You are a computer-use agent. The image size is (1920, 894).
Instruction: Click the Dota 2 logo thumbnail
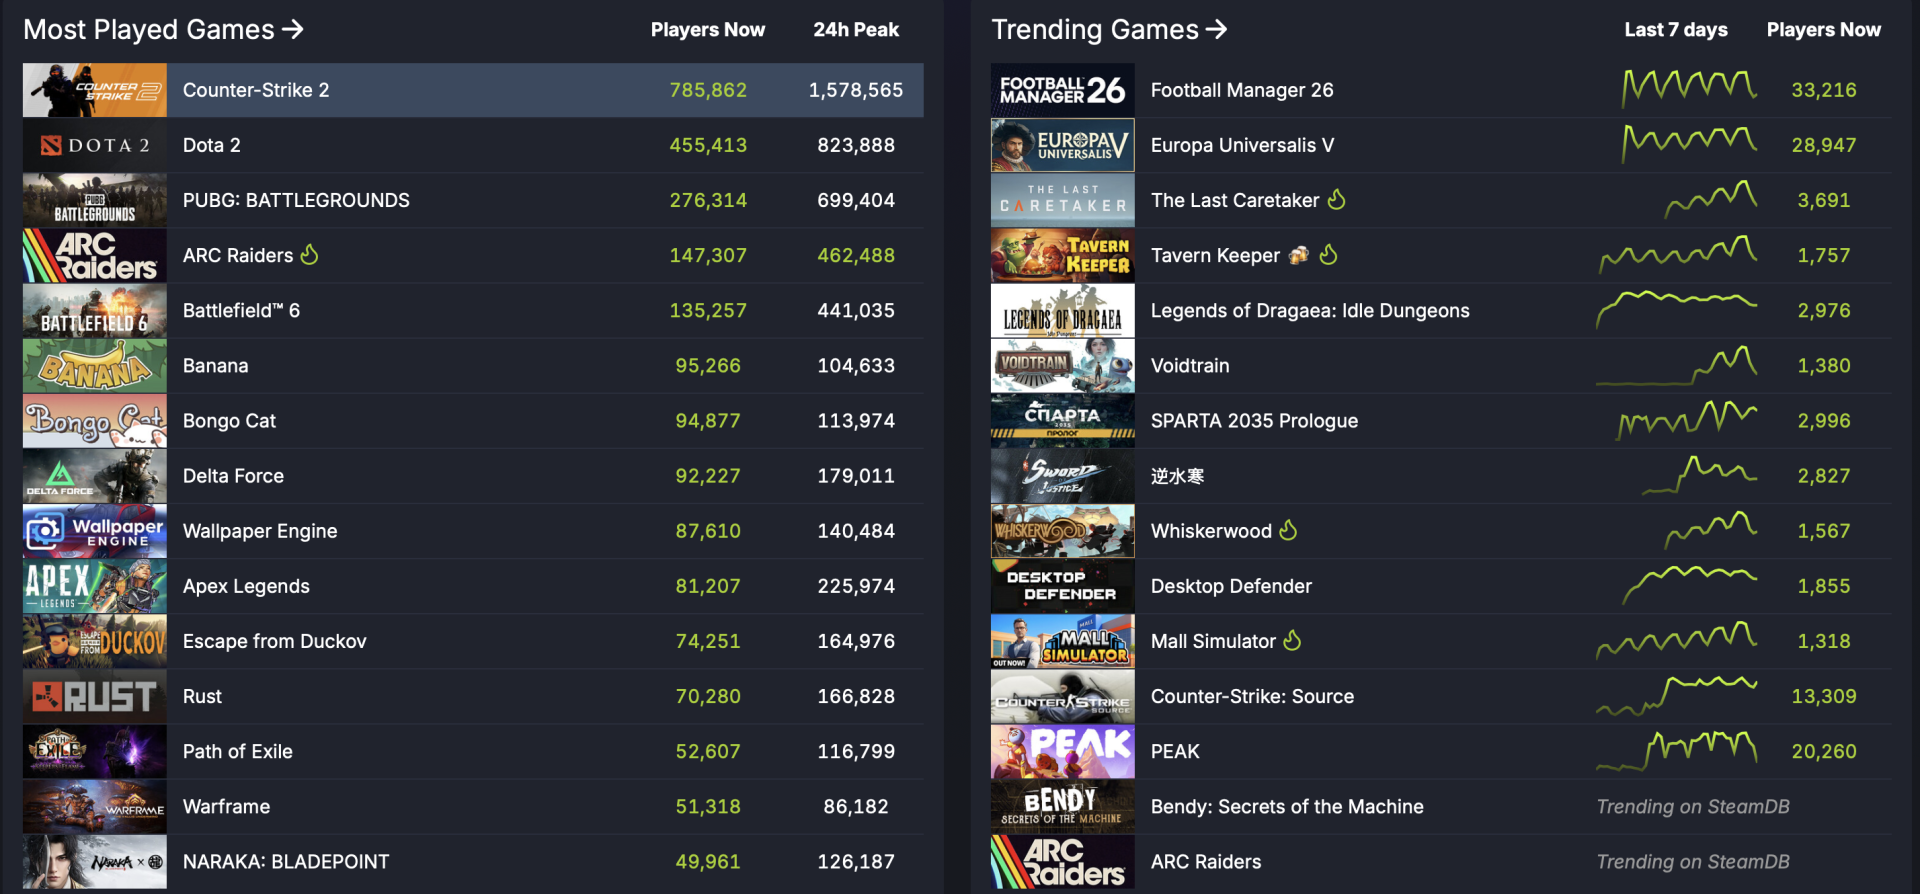95,145
